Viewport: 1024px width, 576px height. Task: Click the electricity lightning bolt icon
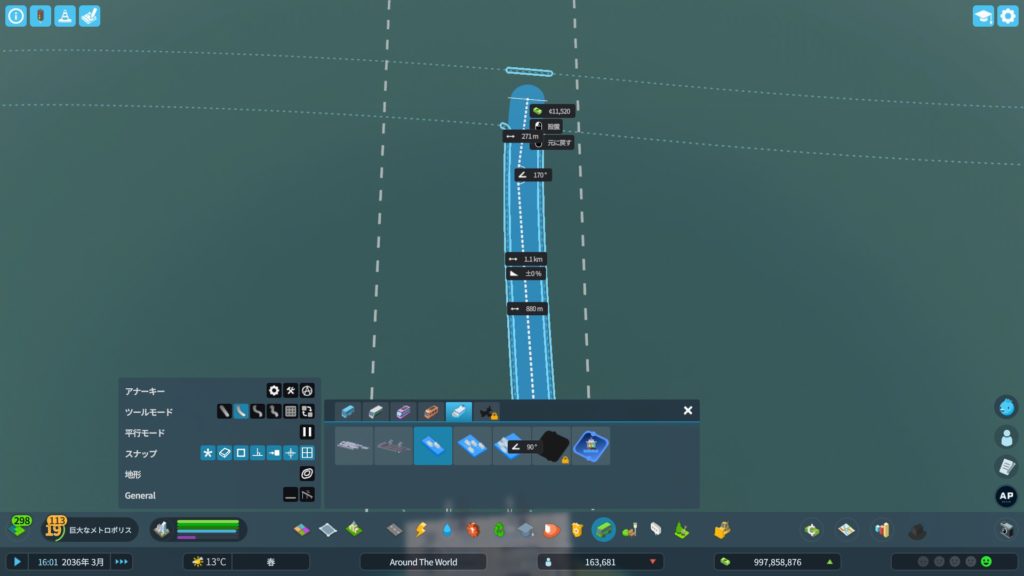421,529
